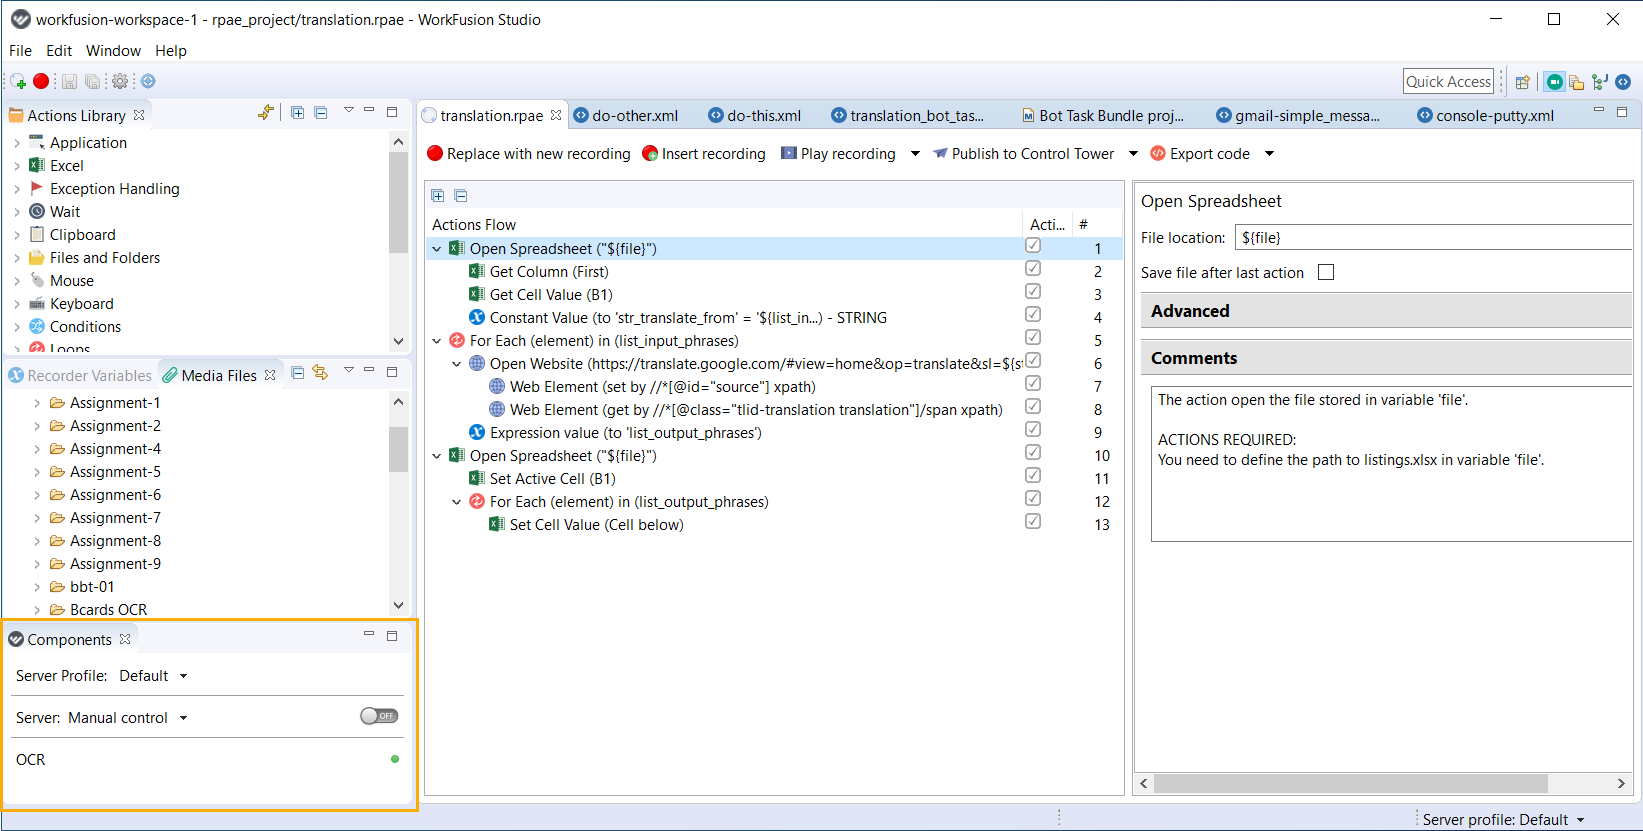Toggle active checkbox for Set Cell Value row
This screenshot has height=831, width=1643.
(x=1033, y=522)
